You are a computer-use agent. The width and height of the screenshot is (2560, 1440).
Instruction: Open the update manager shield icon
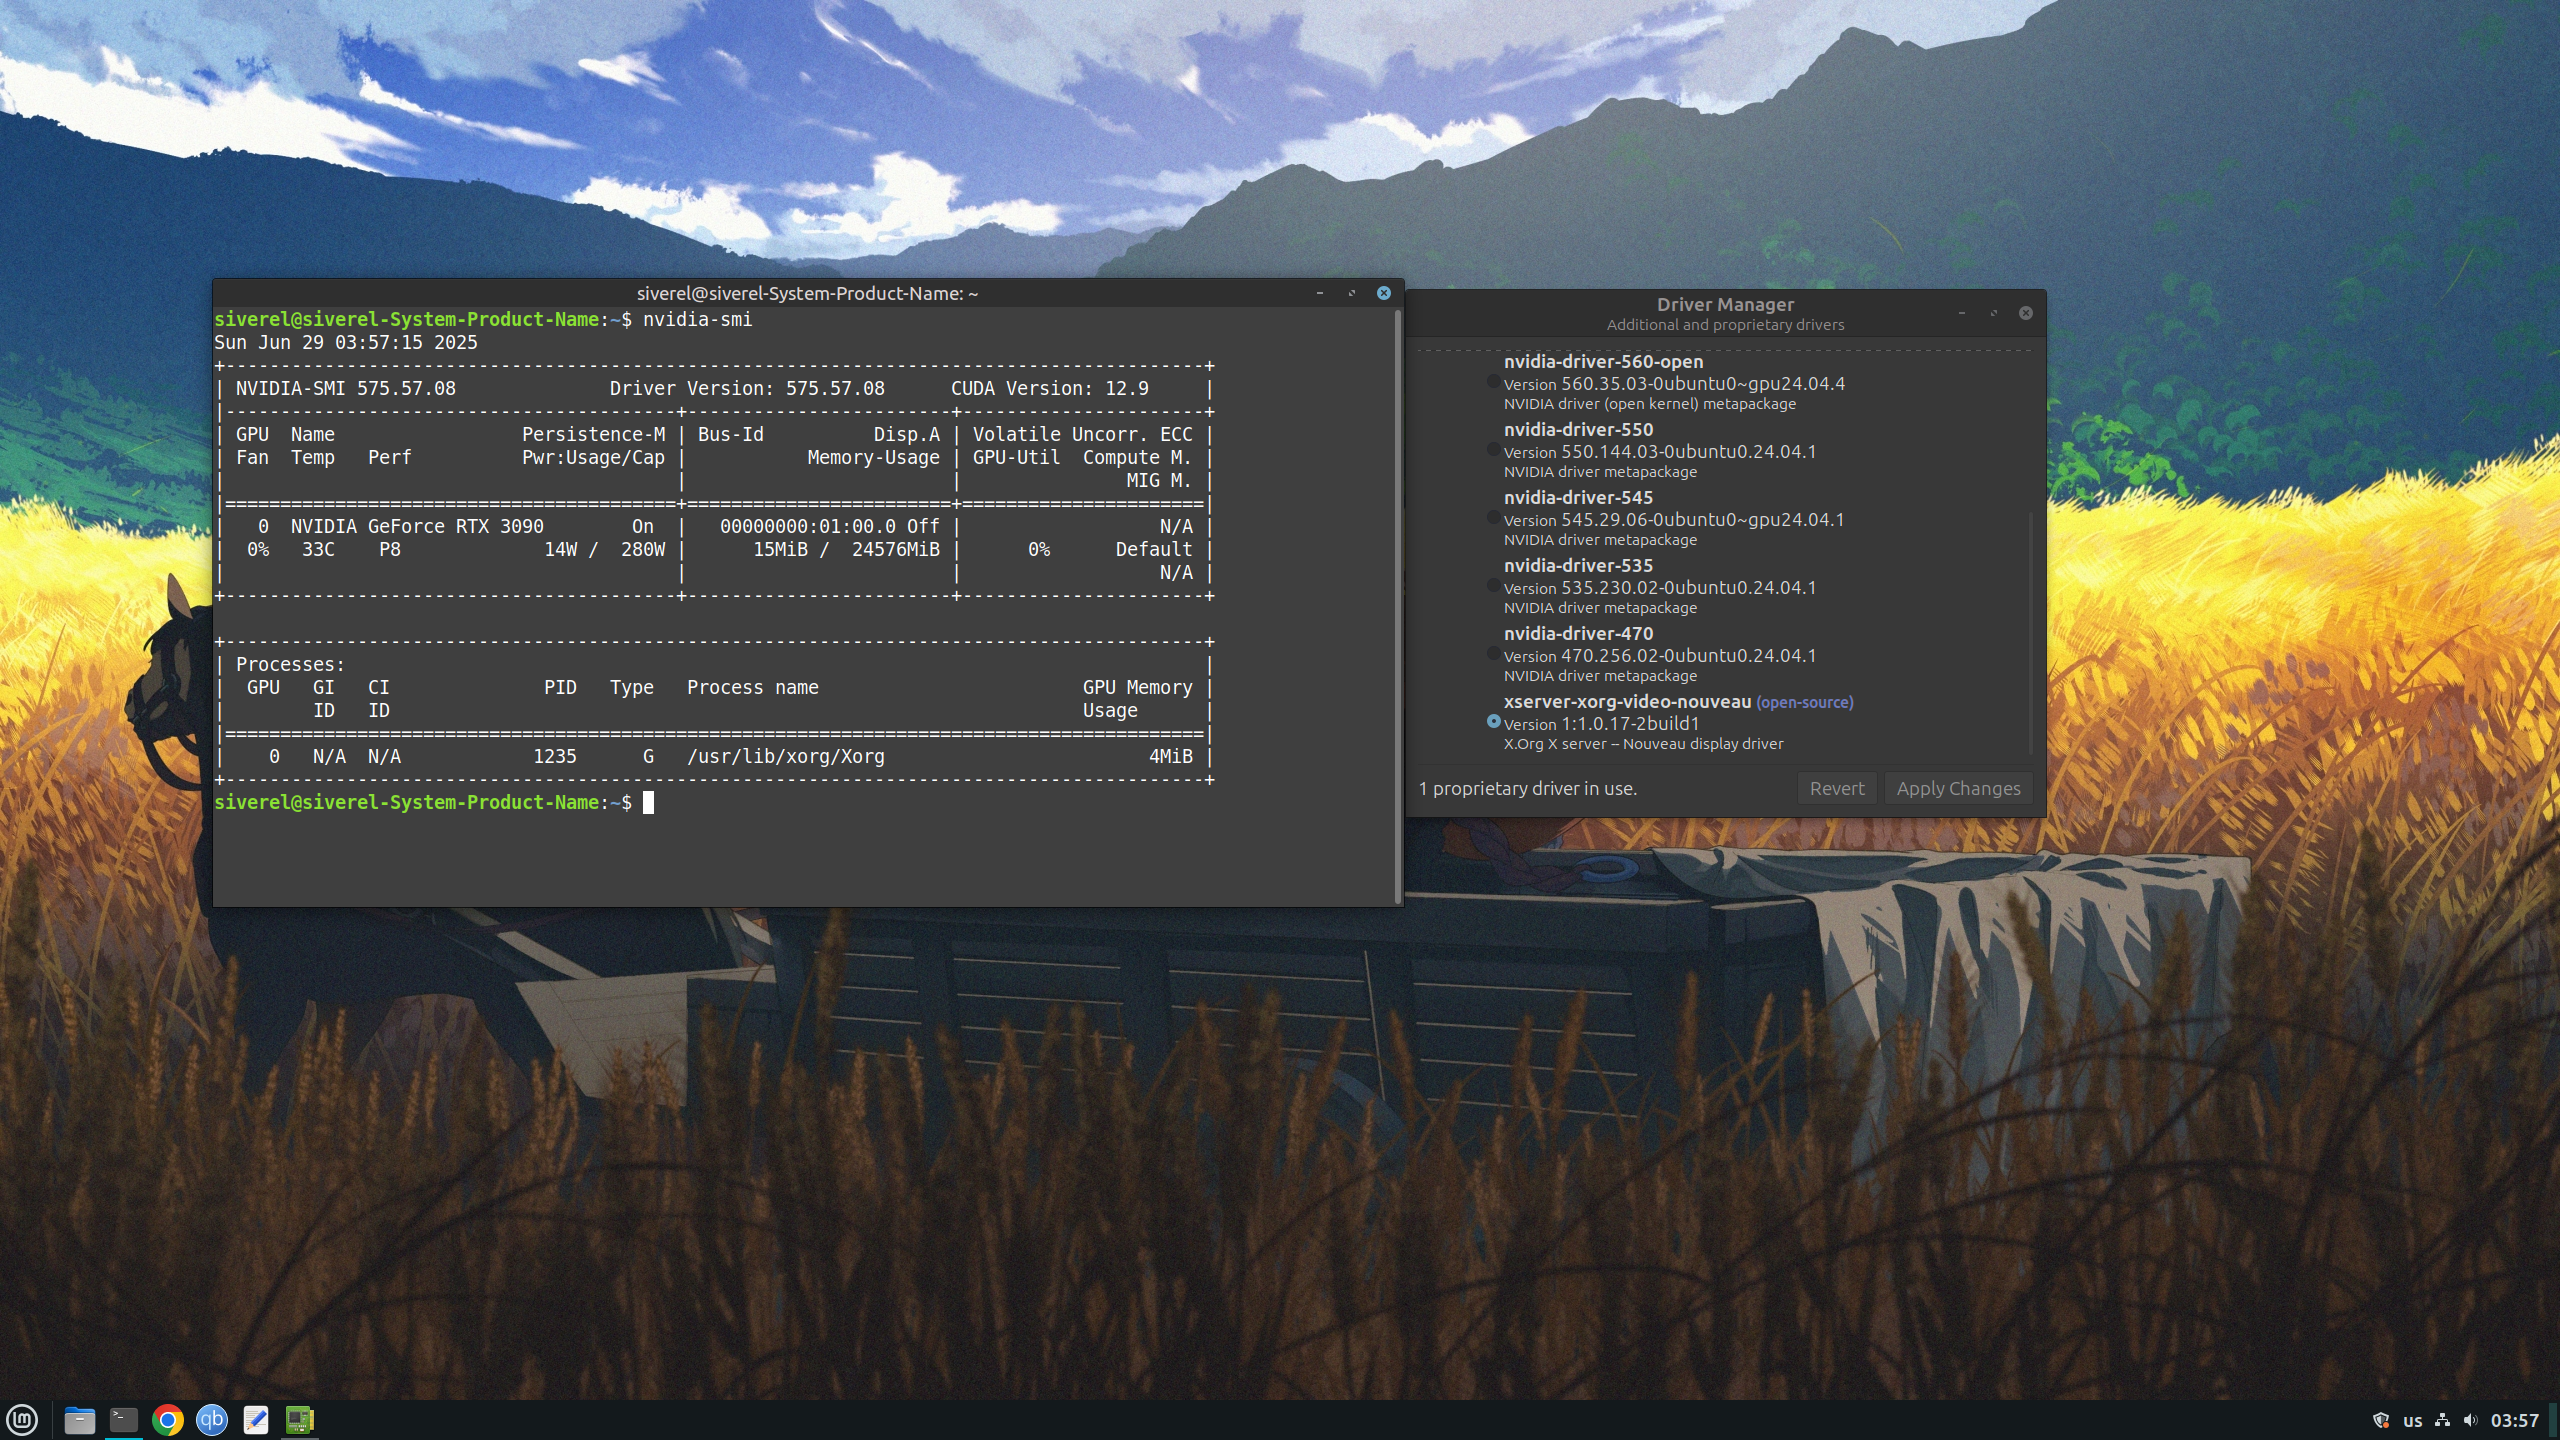coord(2381,1420)
